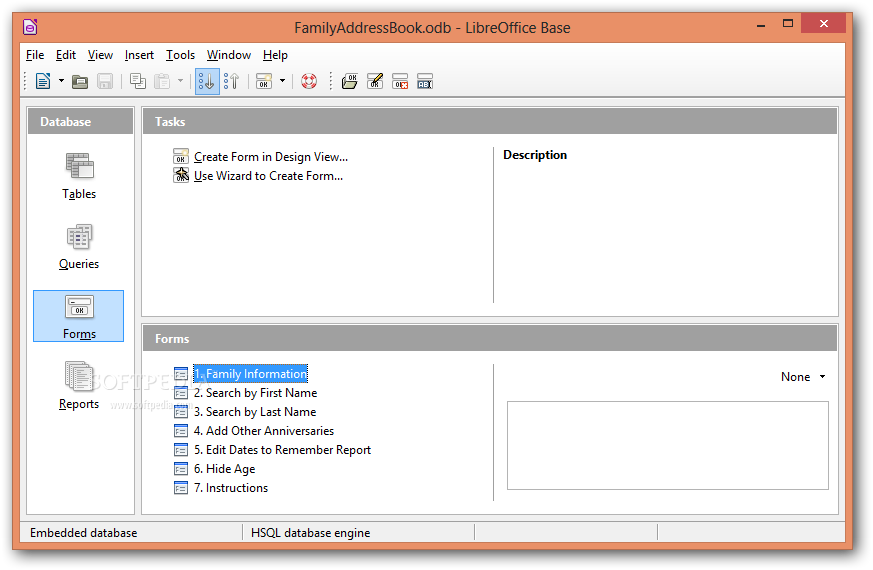Image resolution: width=873 pixels, height=570 pixels.
Task: Click the New document toolbar icon
Action: [43, 82]
